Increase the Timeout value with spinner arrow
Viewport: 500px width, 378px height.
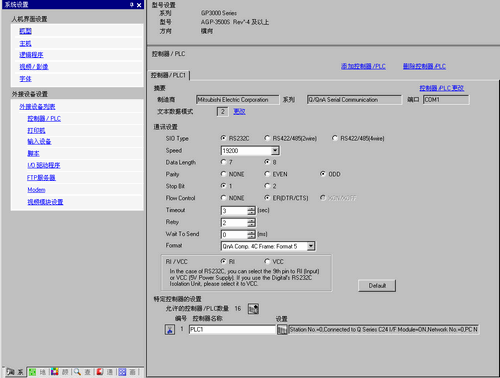tap(251, 209)
